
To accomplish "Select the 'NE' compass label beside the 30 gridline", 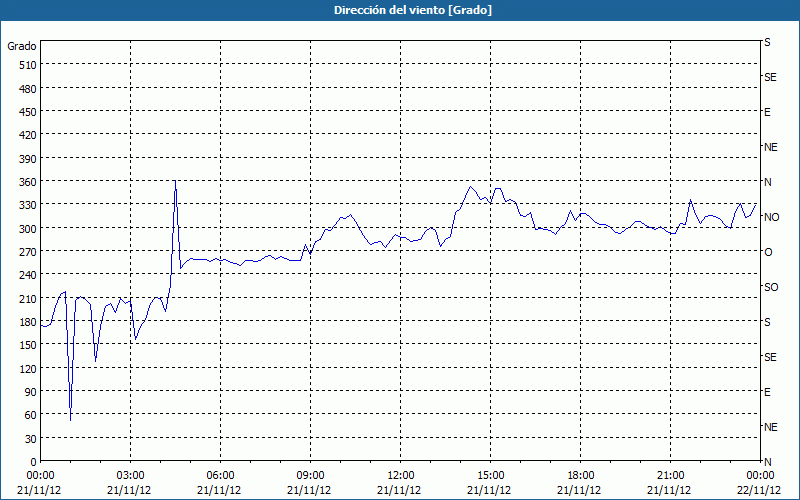I will [771, 427].
